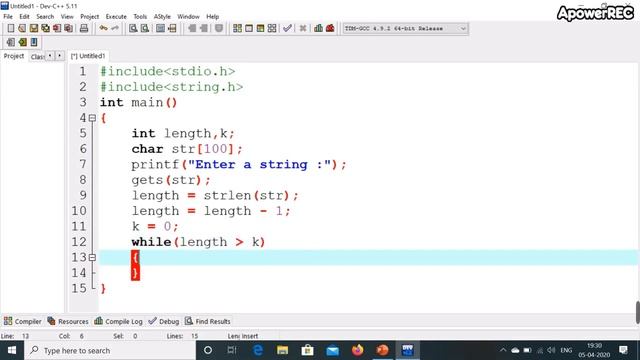
Task: Click the Run toolbar icon
Action: (249, 28)
